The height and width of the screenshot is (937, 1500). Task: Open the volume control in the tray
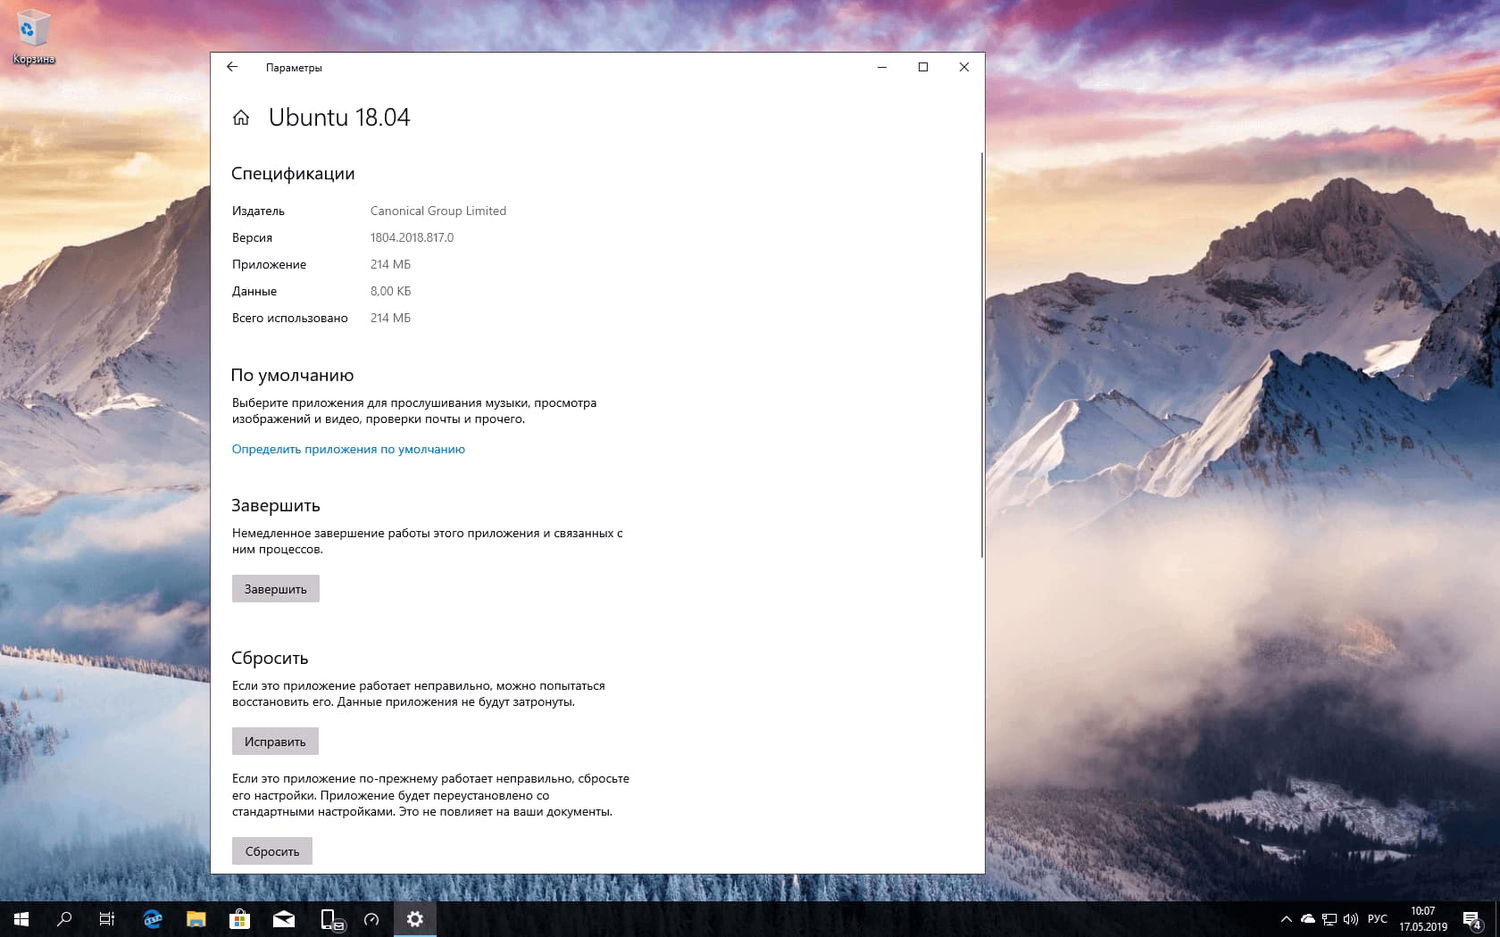click(1350, 918)
